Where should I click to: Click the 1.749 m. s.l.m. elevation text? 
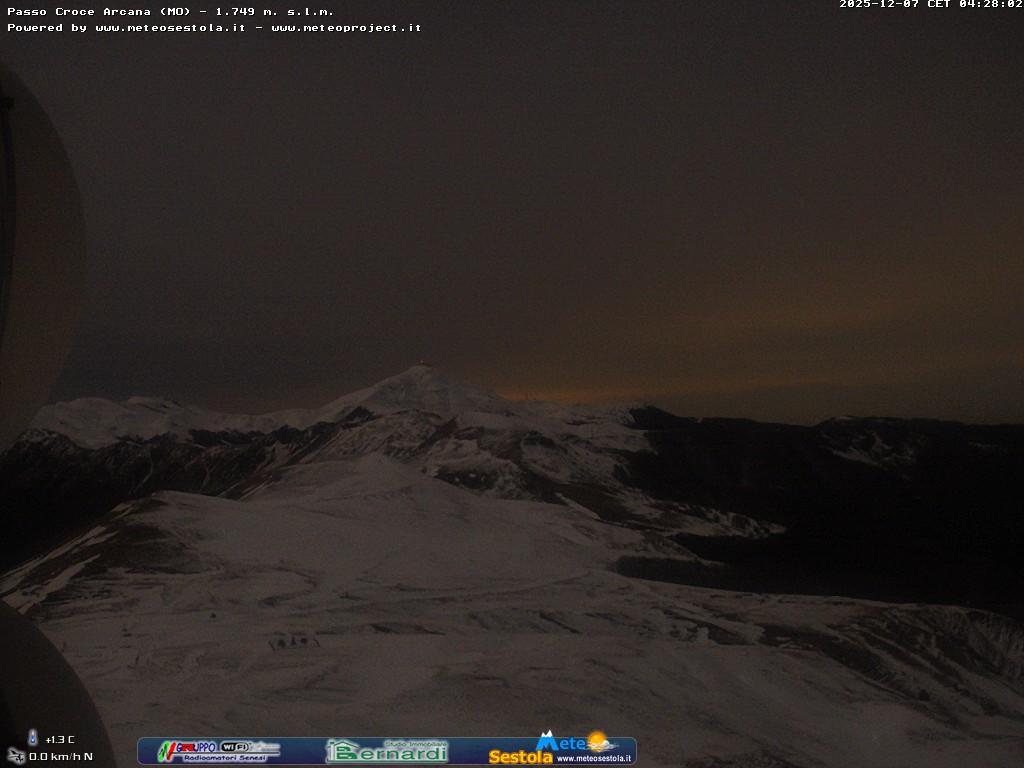tap(274, 12)
